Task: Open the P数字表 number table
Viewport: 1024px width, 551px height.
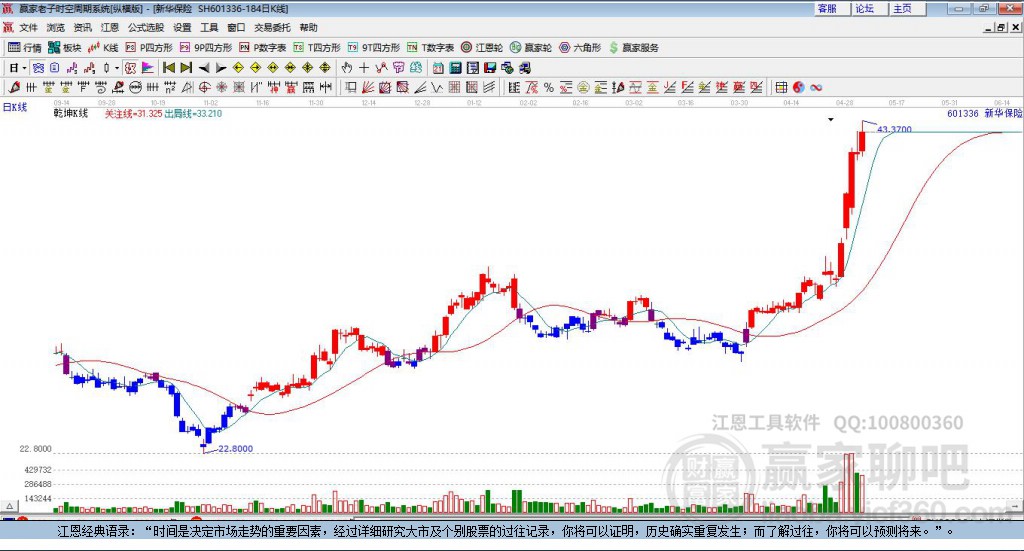Action: click(263, 48)
